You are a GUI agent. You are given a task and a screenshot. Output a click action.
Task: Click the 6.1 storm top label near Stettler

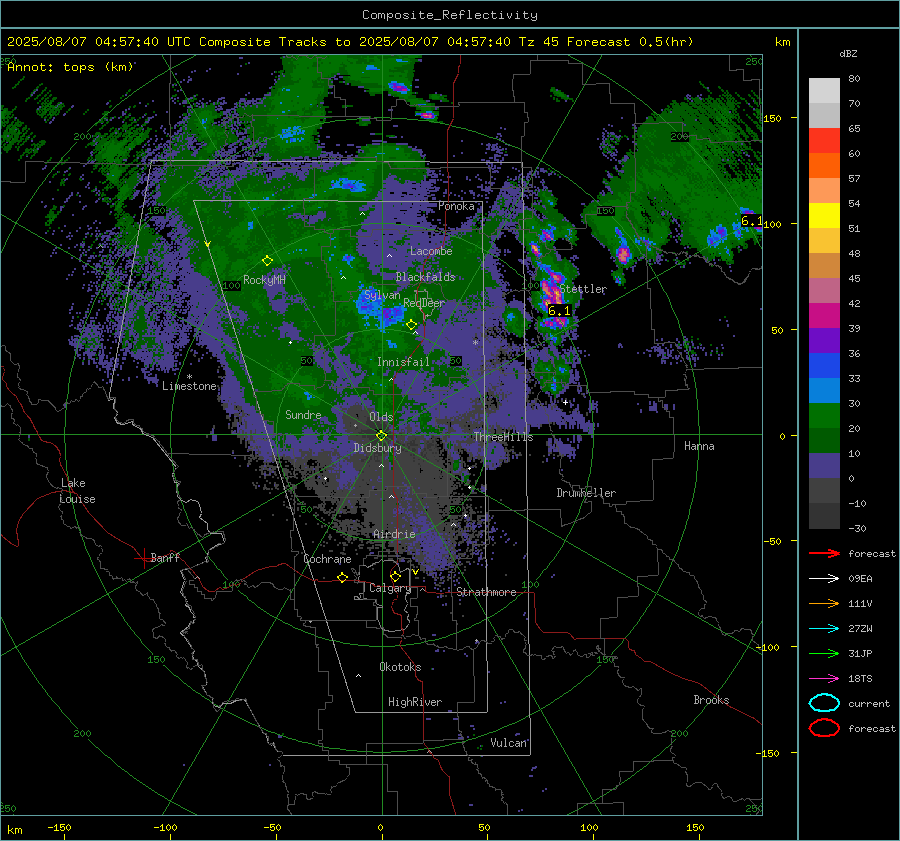pos(558,311)
